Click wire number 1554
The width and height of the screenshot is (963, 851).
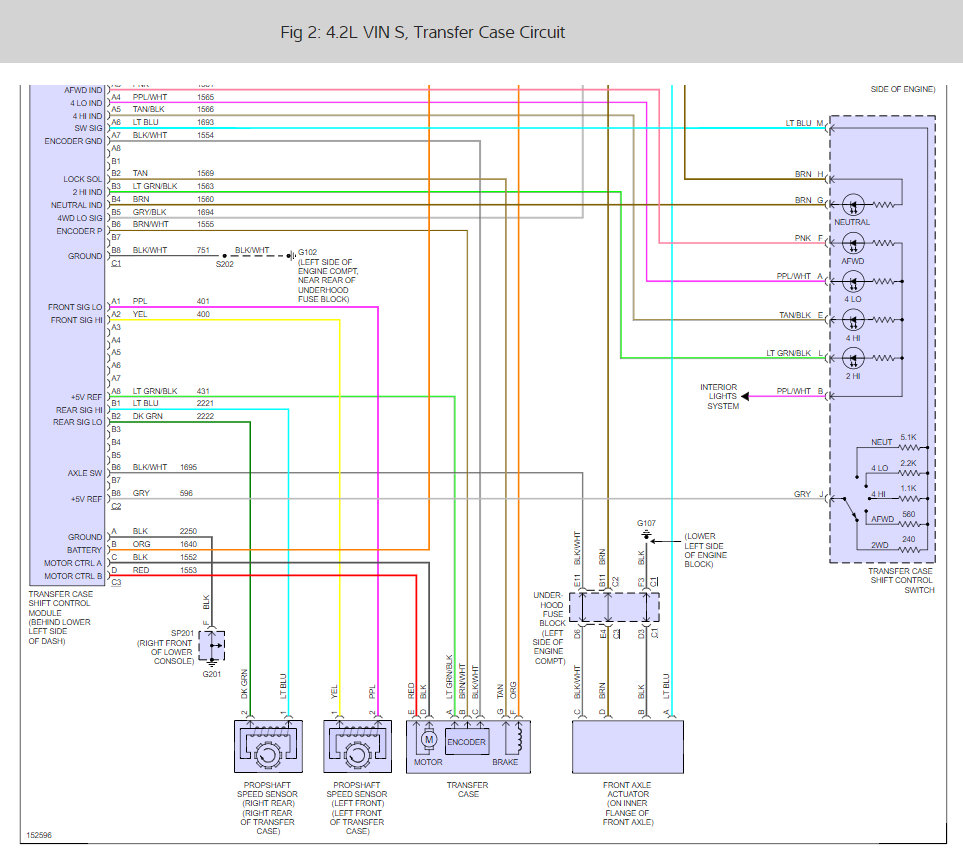coord(206,135)
